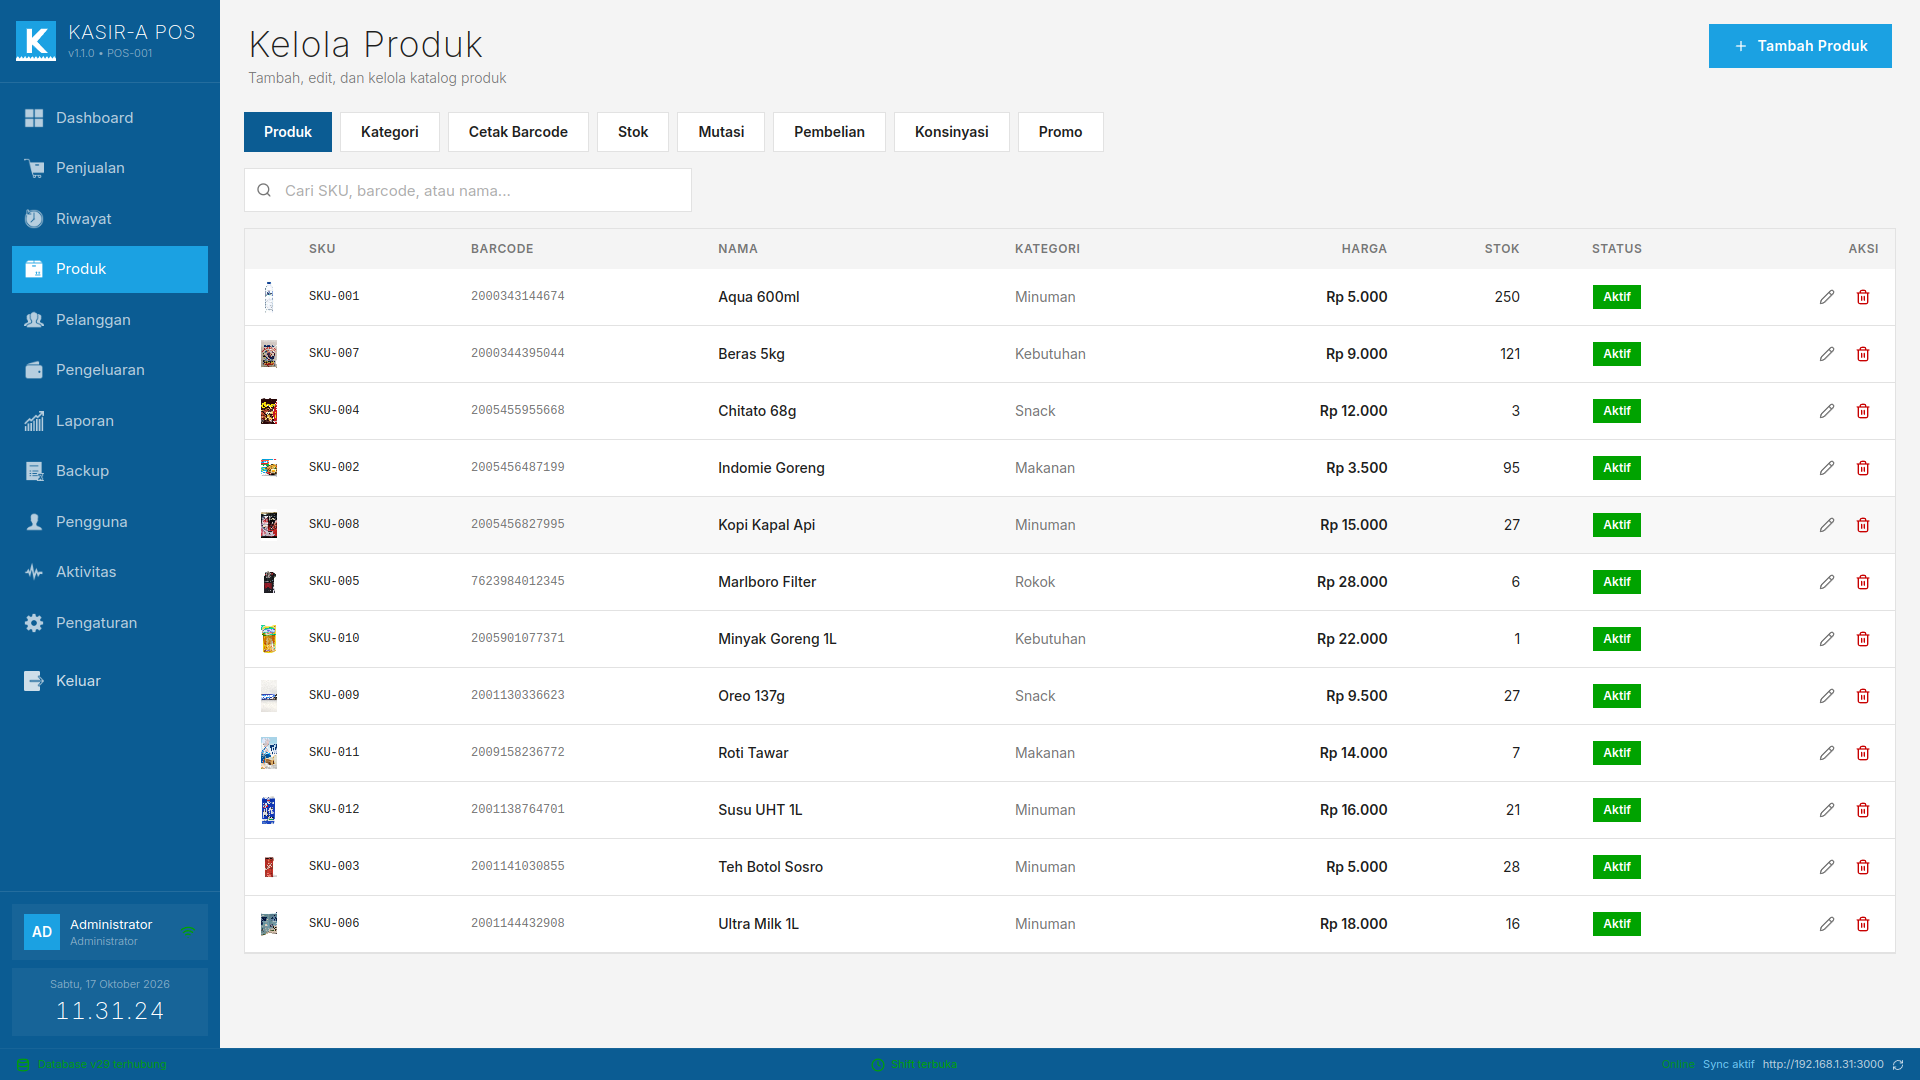This screenshot has height=1080, width=1920.
Task: Select the Produk sidebar menu item
Action: coord(110,269)
